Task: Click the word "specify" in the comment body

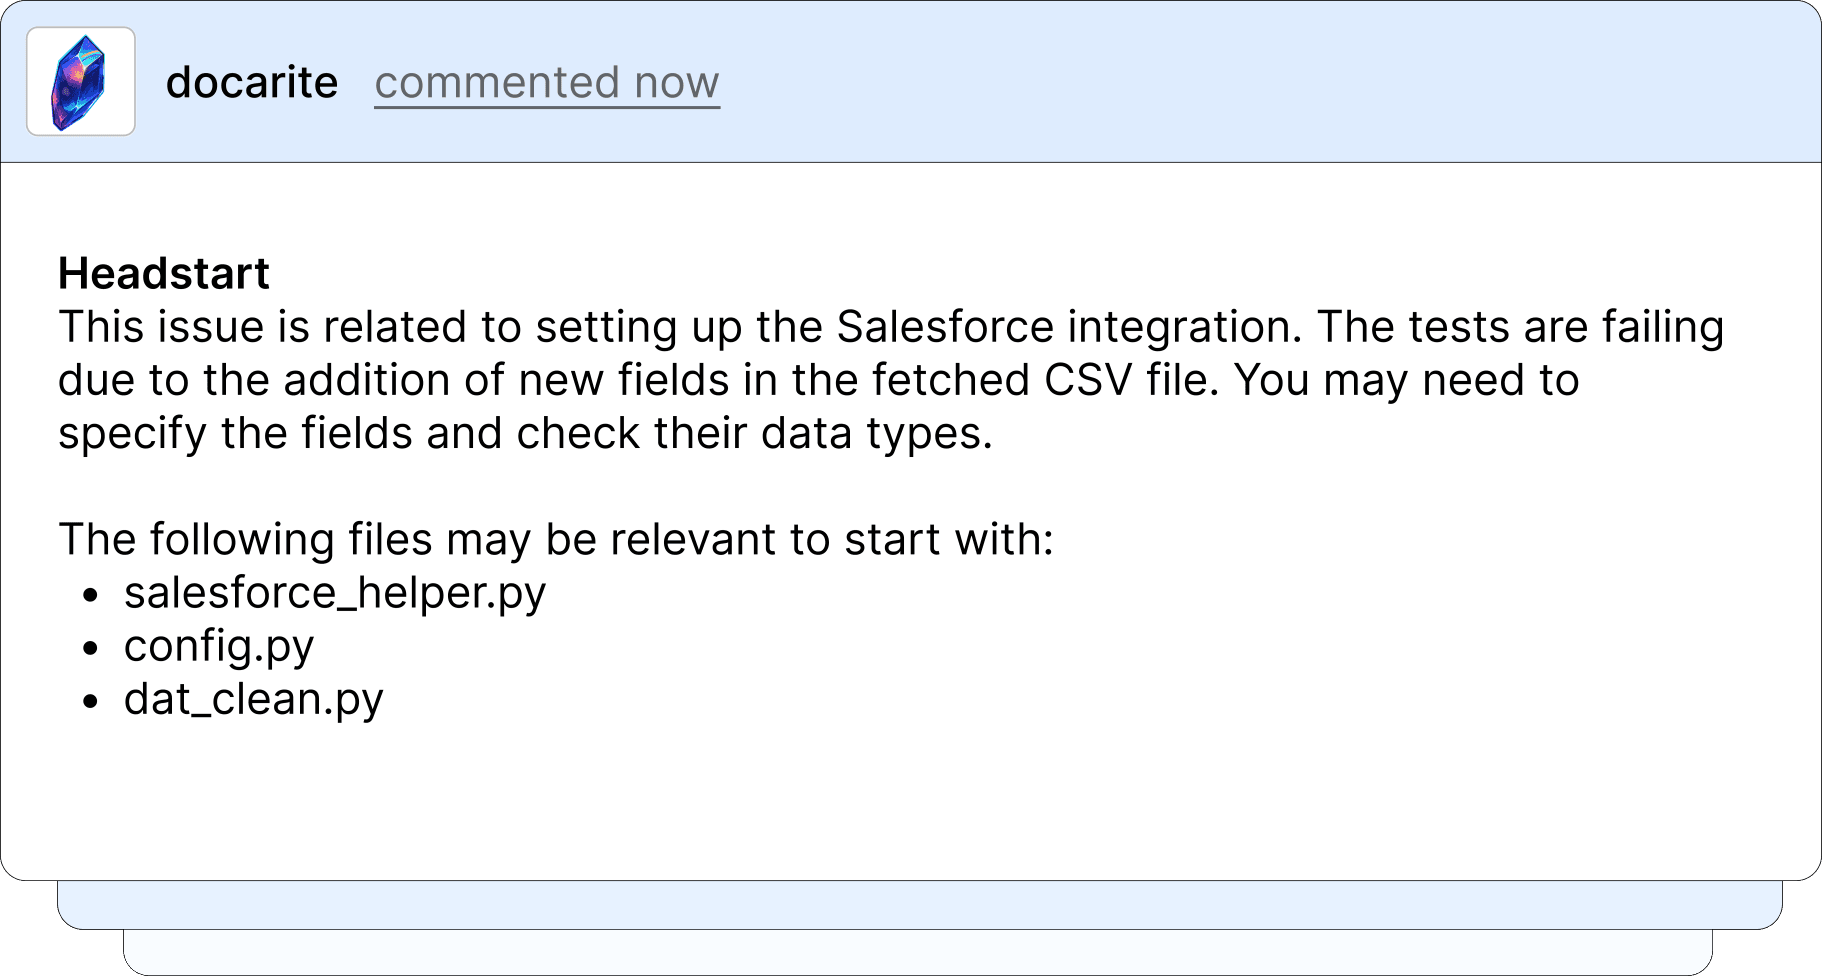Action: 132,434
